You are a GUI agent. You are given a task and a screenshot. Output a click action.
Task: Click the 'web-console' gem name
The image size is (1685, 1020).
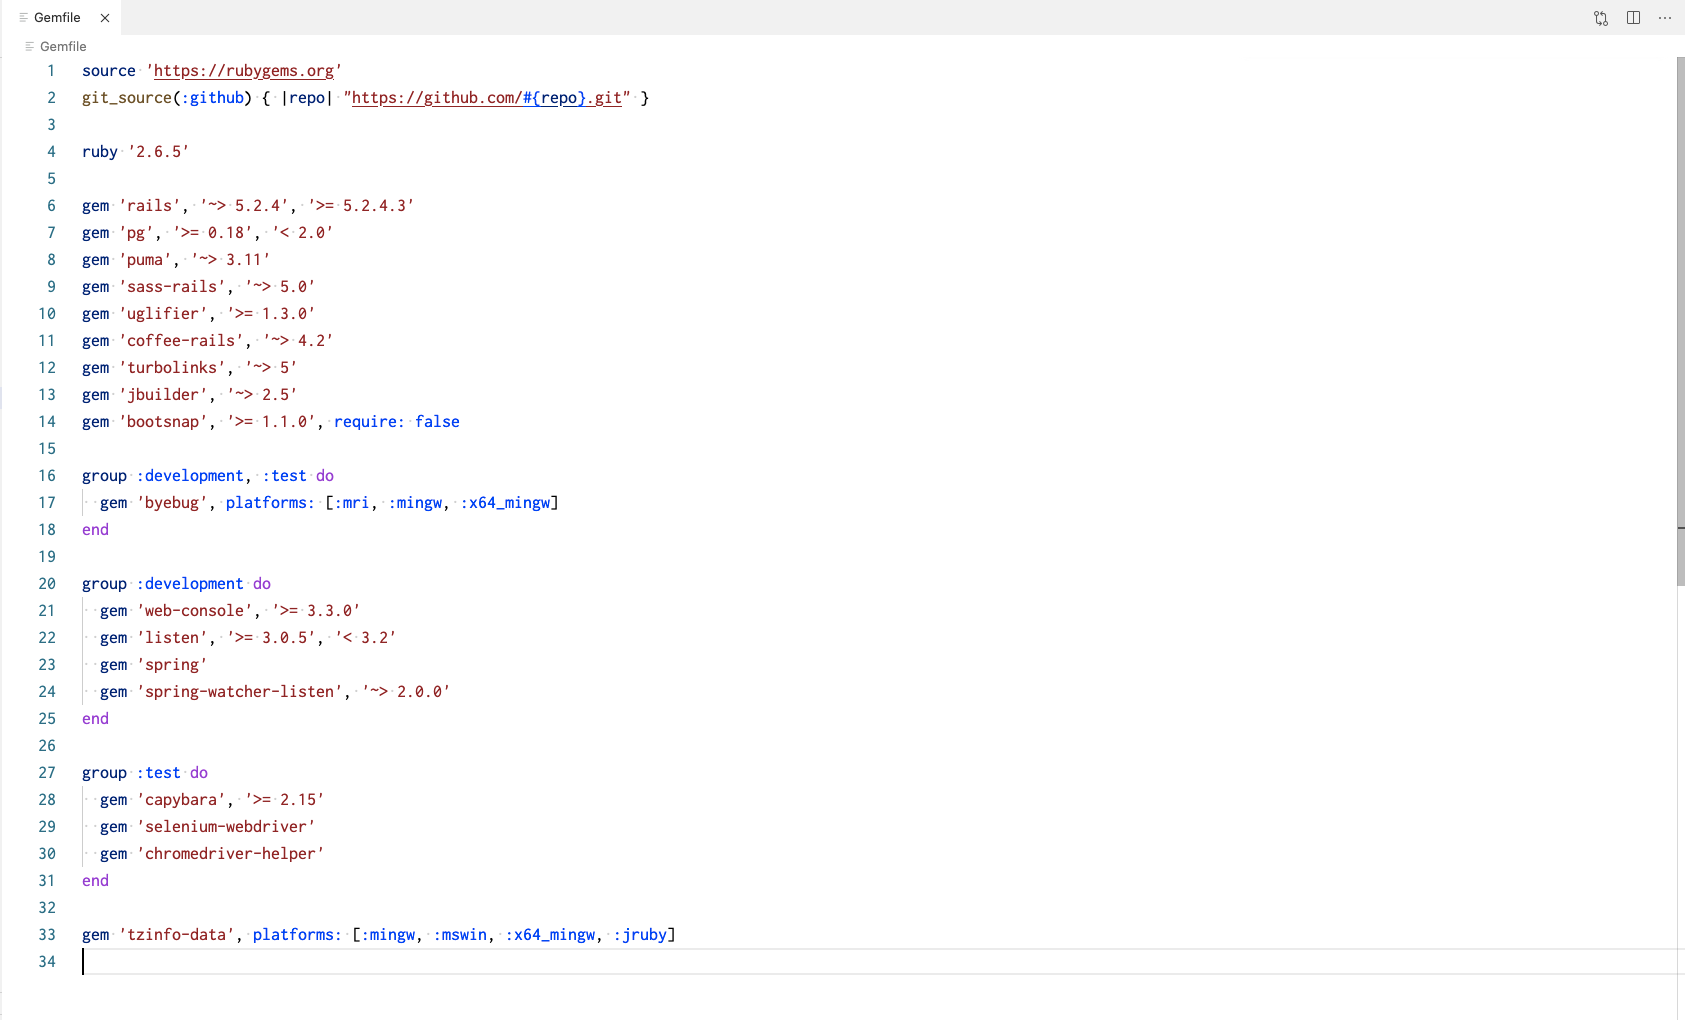click(195, 611)
